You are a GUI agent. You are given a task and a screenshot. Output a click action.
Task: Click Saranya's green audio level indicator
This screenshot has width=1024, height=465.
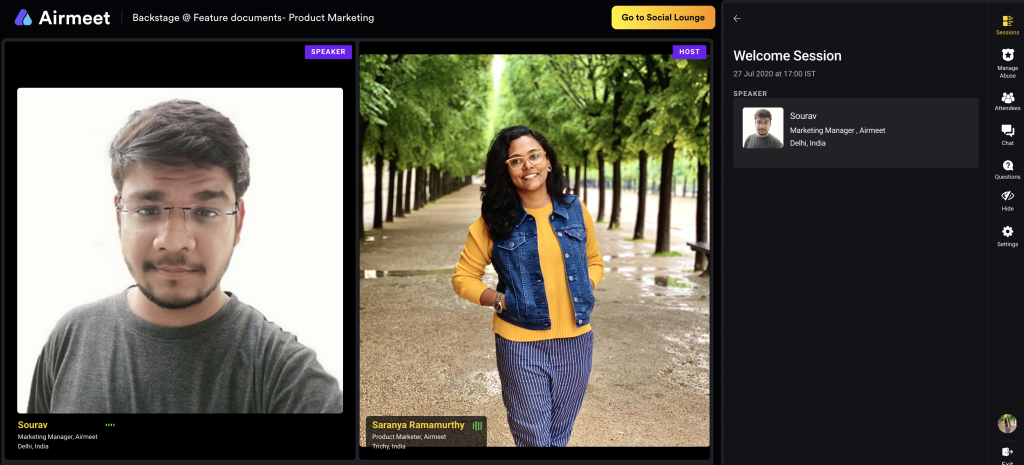477,425
